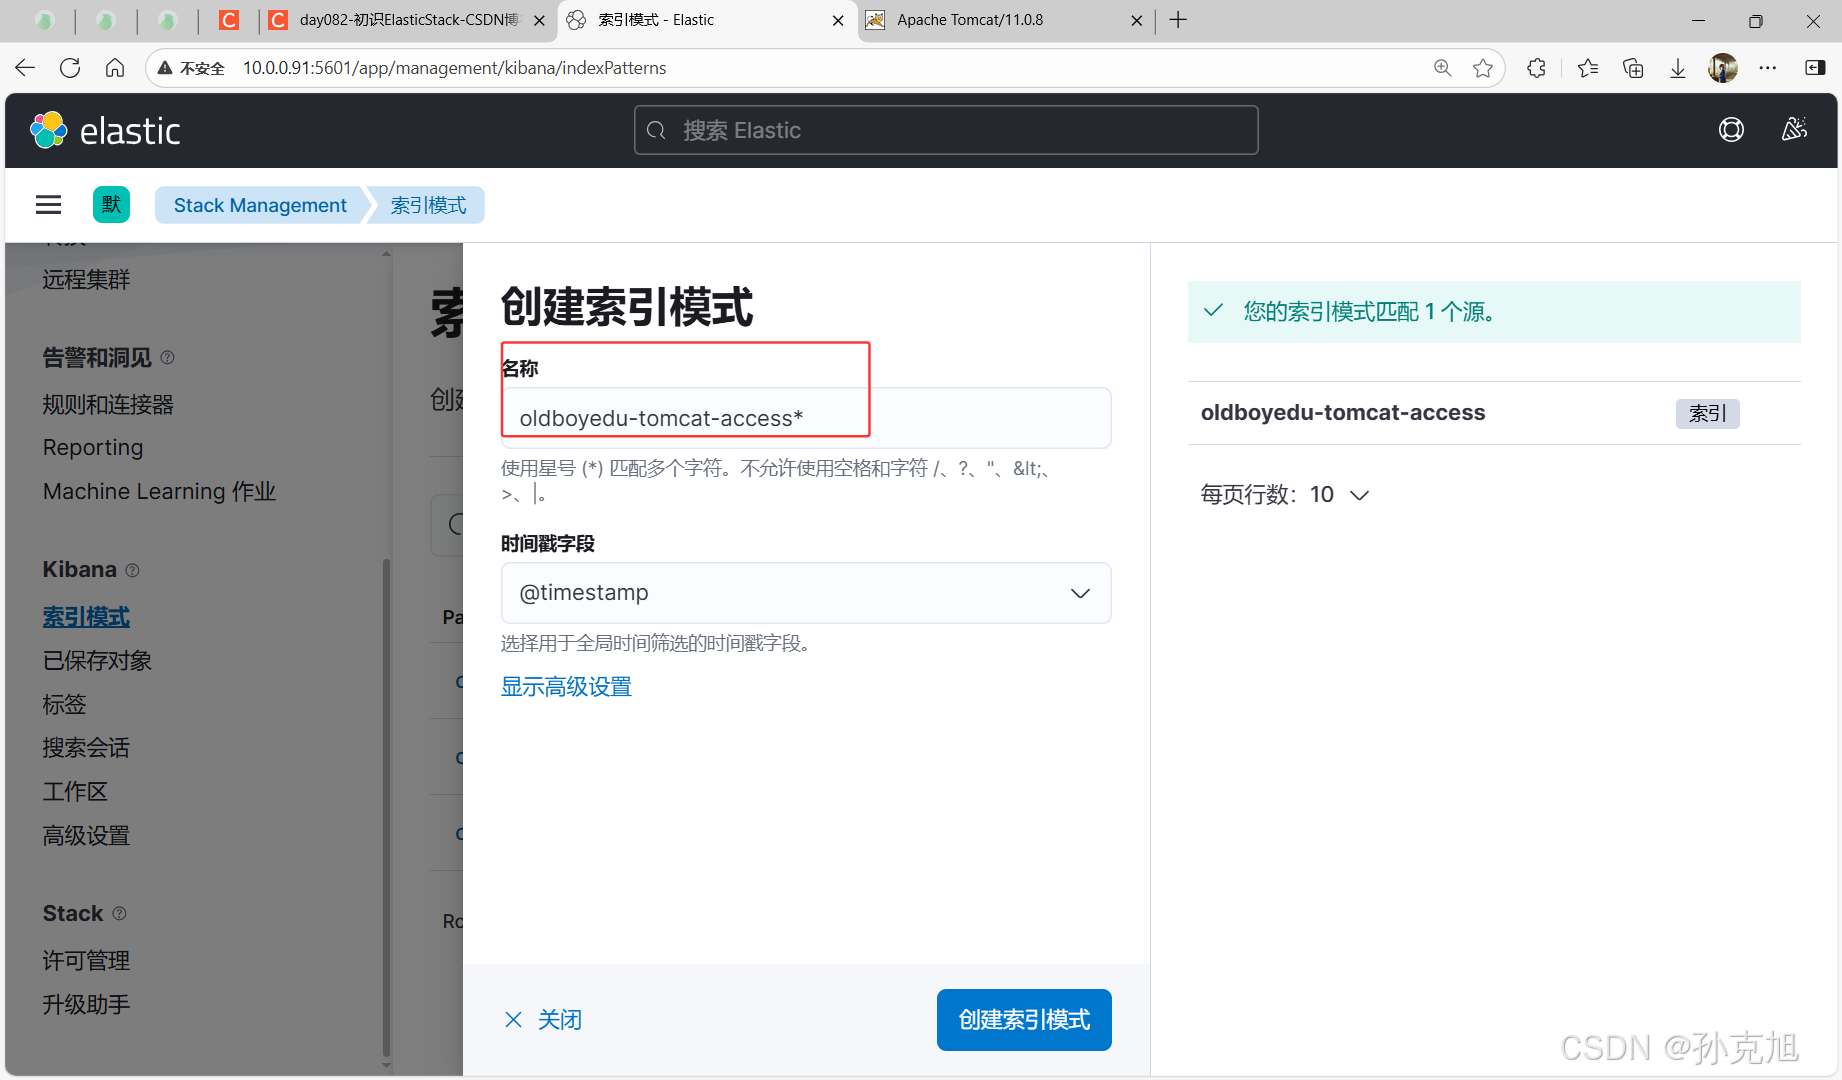This screenshot has height=1080, width=1842.
Task: Add page to favorites star
Action: click(1483, 68)
